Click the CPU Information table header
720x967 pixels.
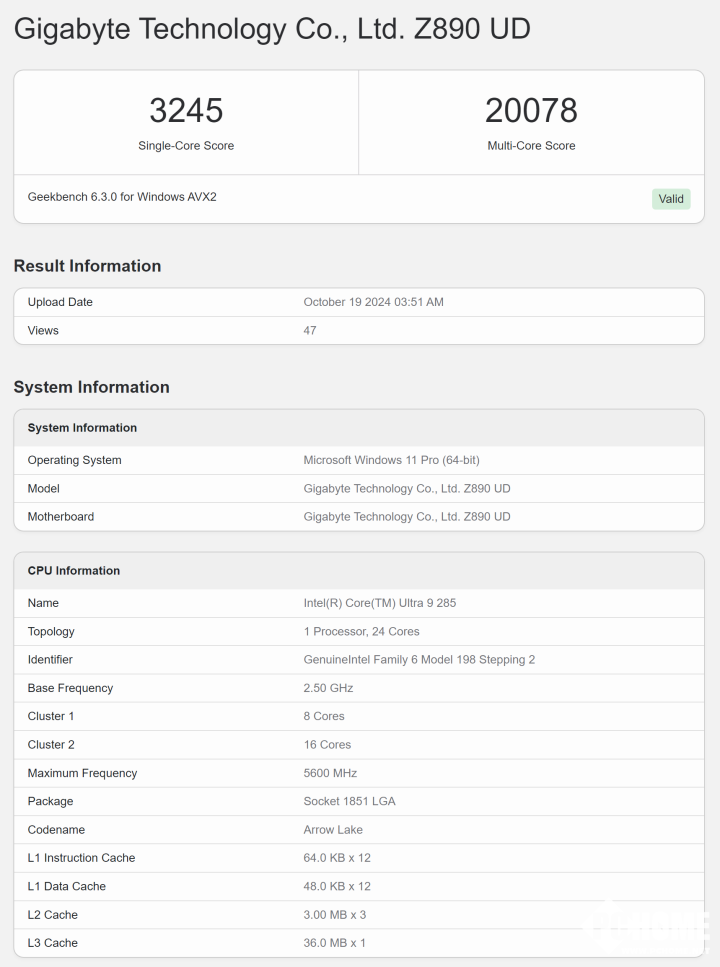click(74, 571)
